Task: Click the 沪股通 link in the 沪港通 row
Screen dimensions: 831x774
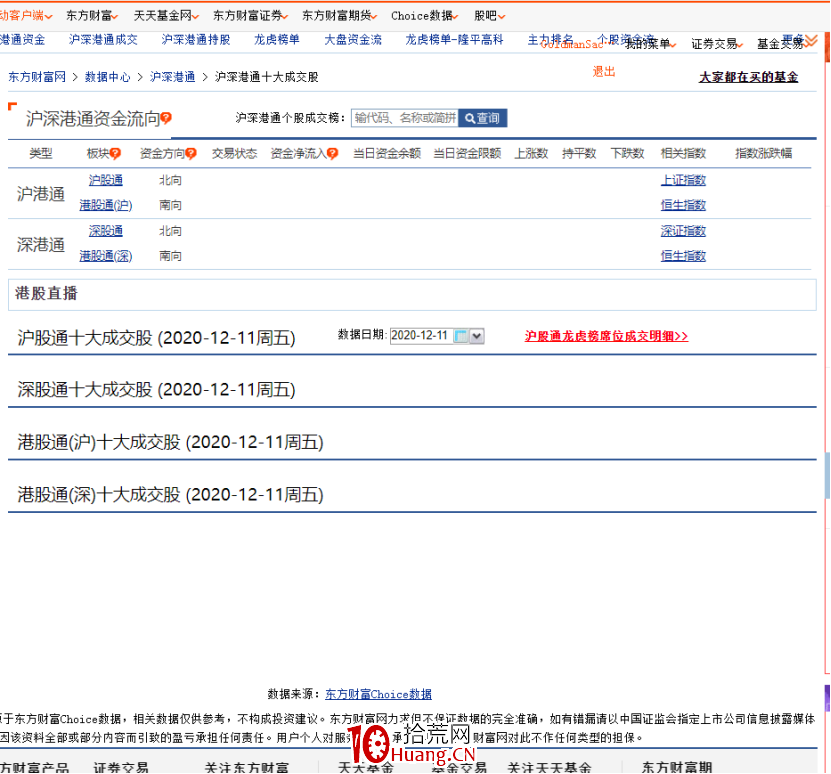Action: tap(105, 180)
